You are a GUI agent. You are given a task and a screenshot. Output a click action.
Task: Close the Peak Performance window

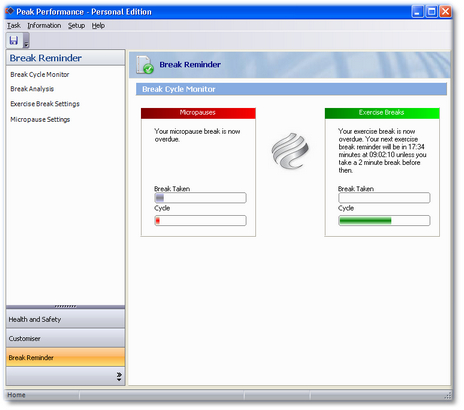446,12
